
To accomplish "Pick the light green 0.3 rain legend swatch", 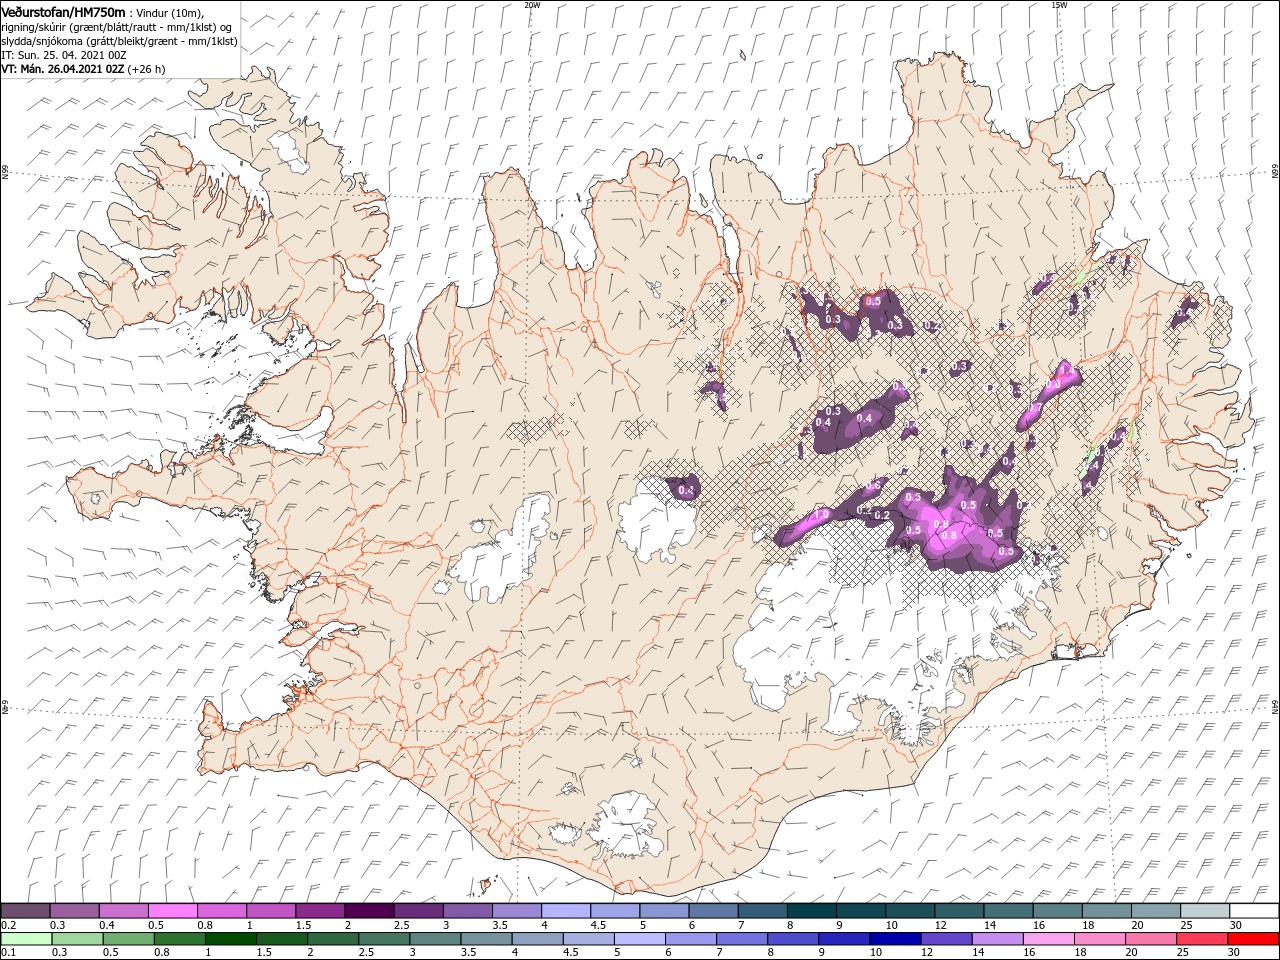I will [77, 939].
